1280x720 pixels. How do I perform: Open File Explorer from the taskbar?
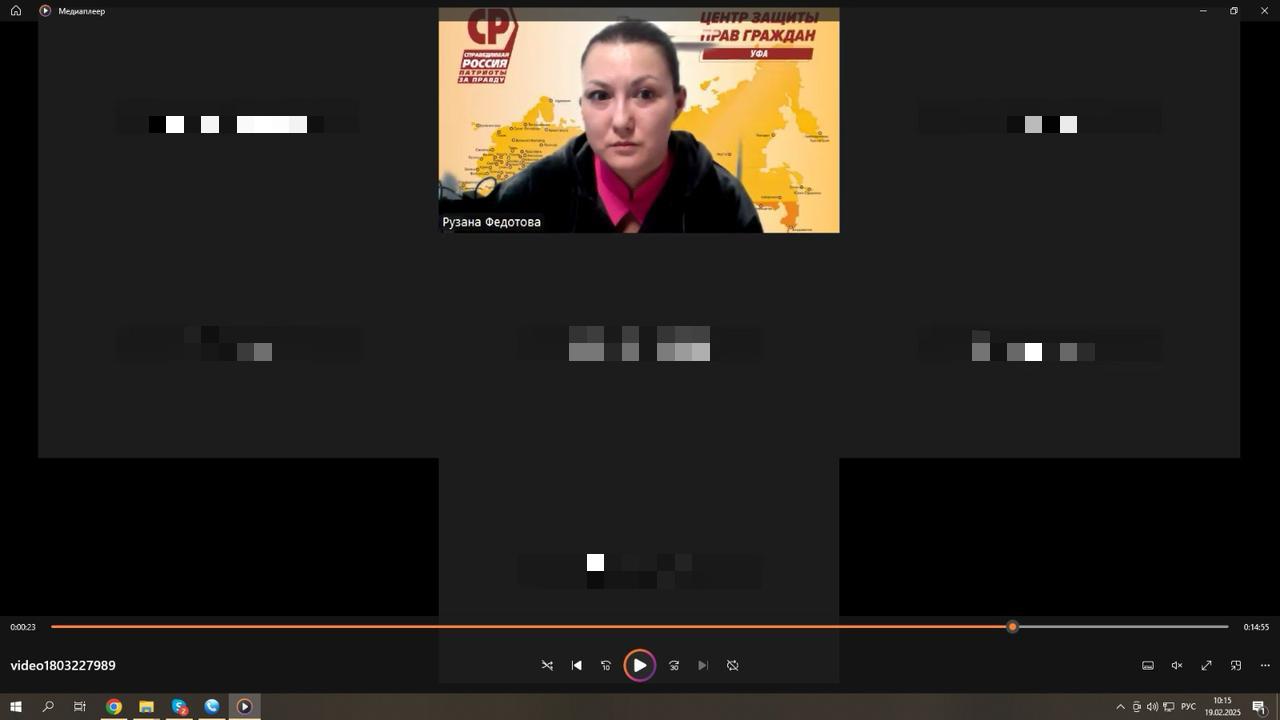coord(146,707)
